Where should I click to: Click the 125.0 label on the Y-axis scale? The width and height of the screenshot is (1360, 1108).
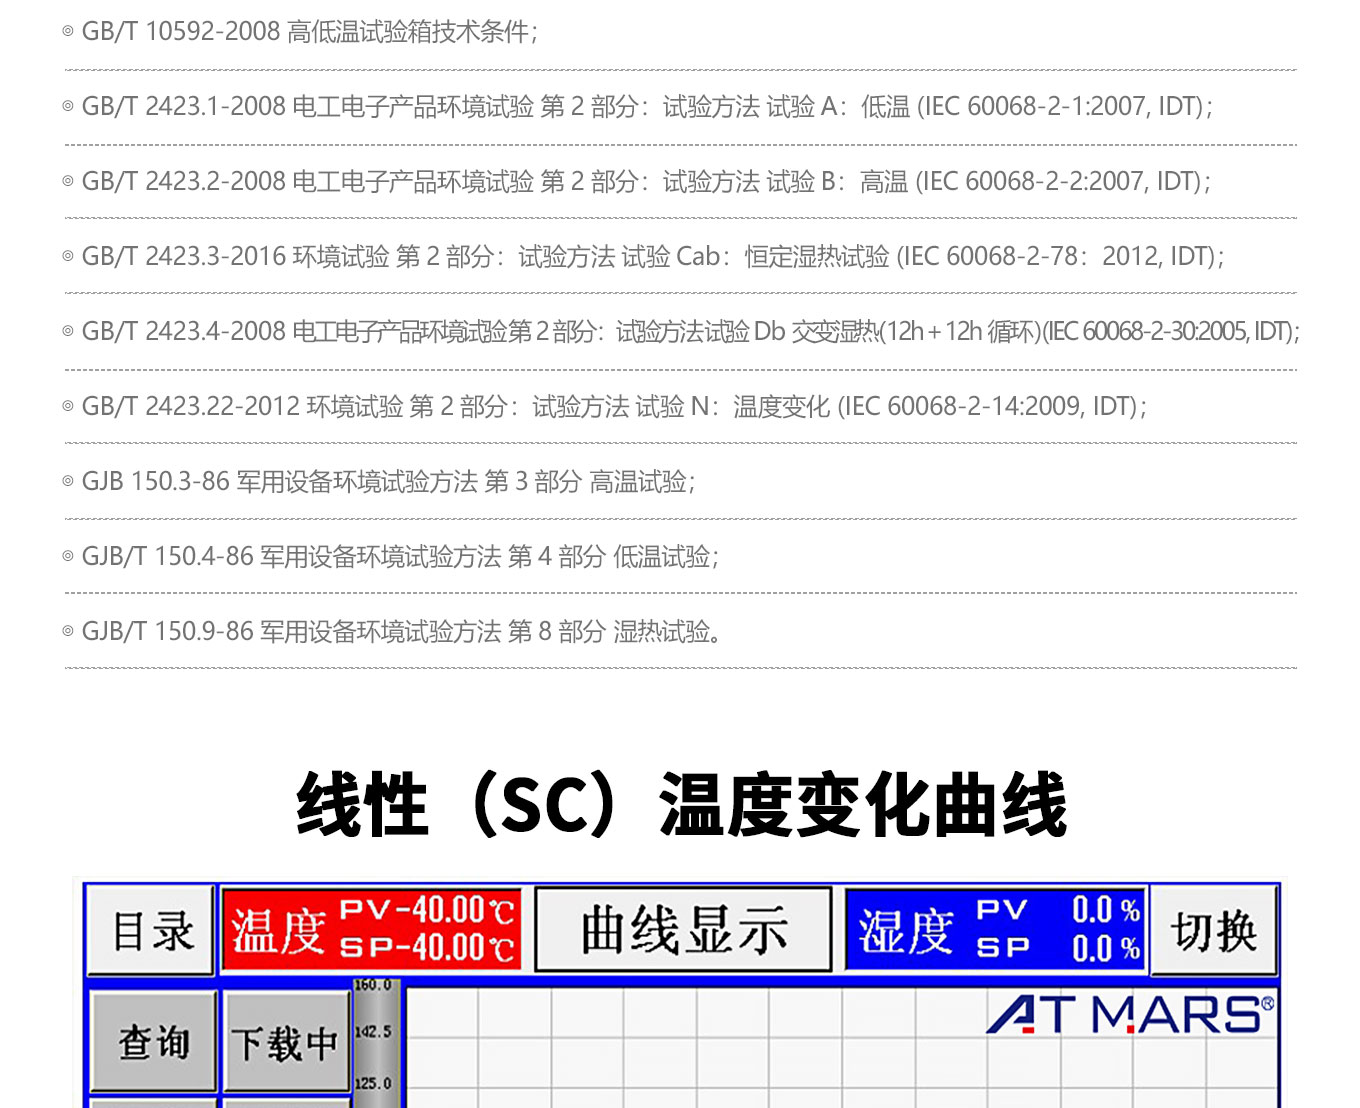pos(372,1083)
